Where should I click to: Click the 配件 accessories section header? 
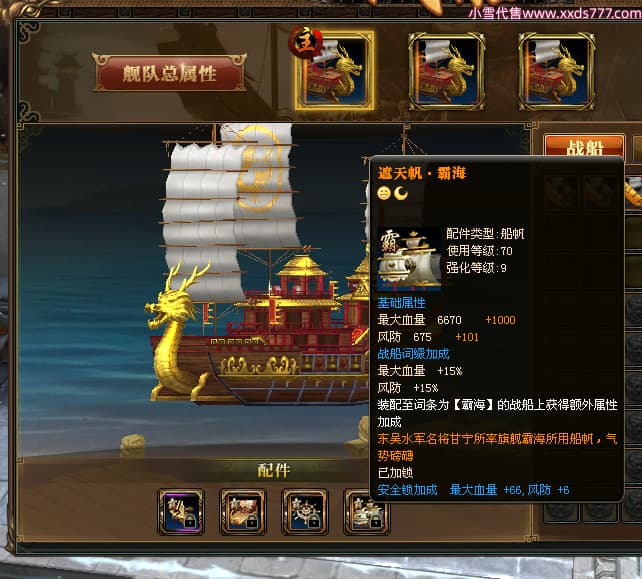pos(274,470)
